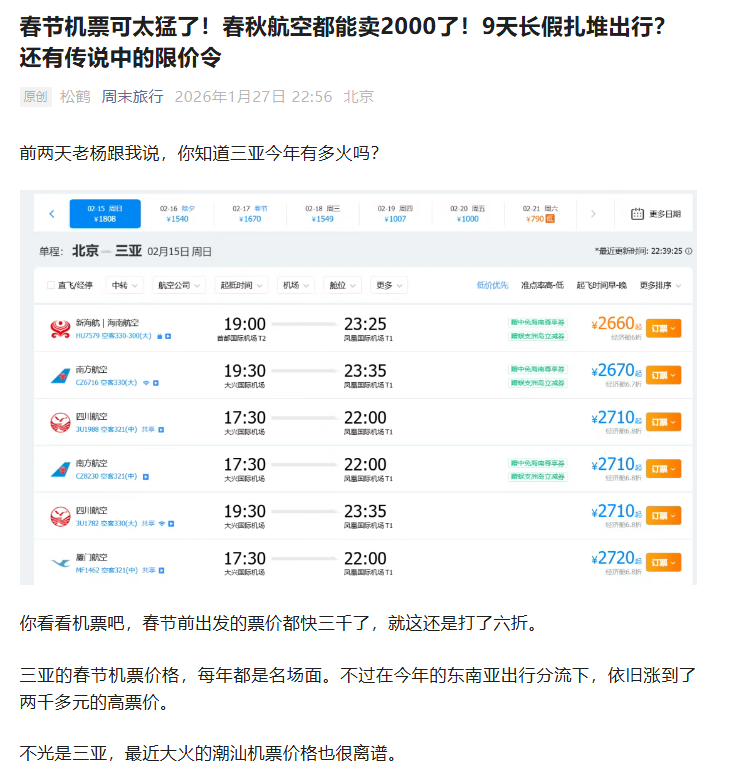The width and height of the screenshot is (730, 784).
Task: Click the publish date 2026年1月27日 22:56
Action: point(253,96)
